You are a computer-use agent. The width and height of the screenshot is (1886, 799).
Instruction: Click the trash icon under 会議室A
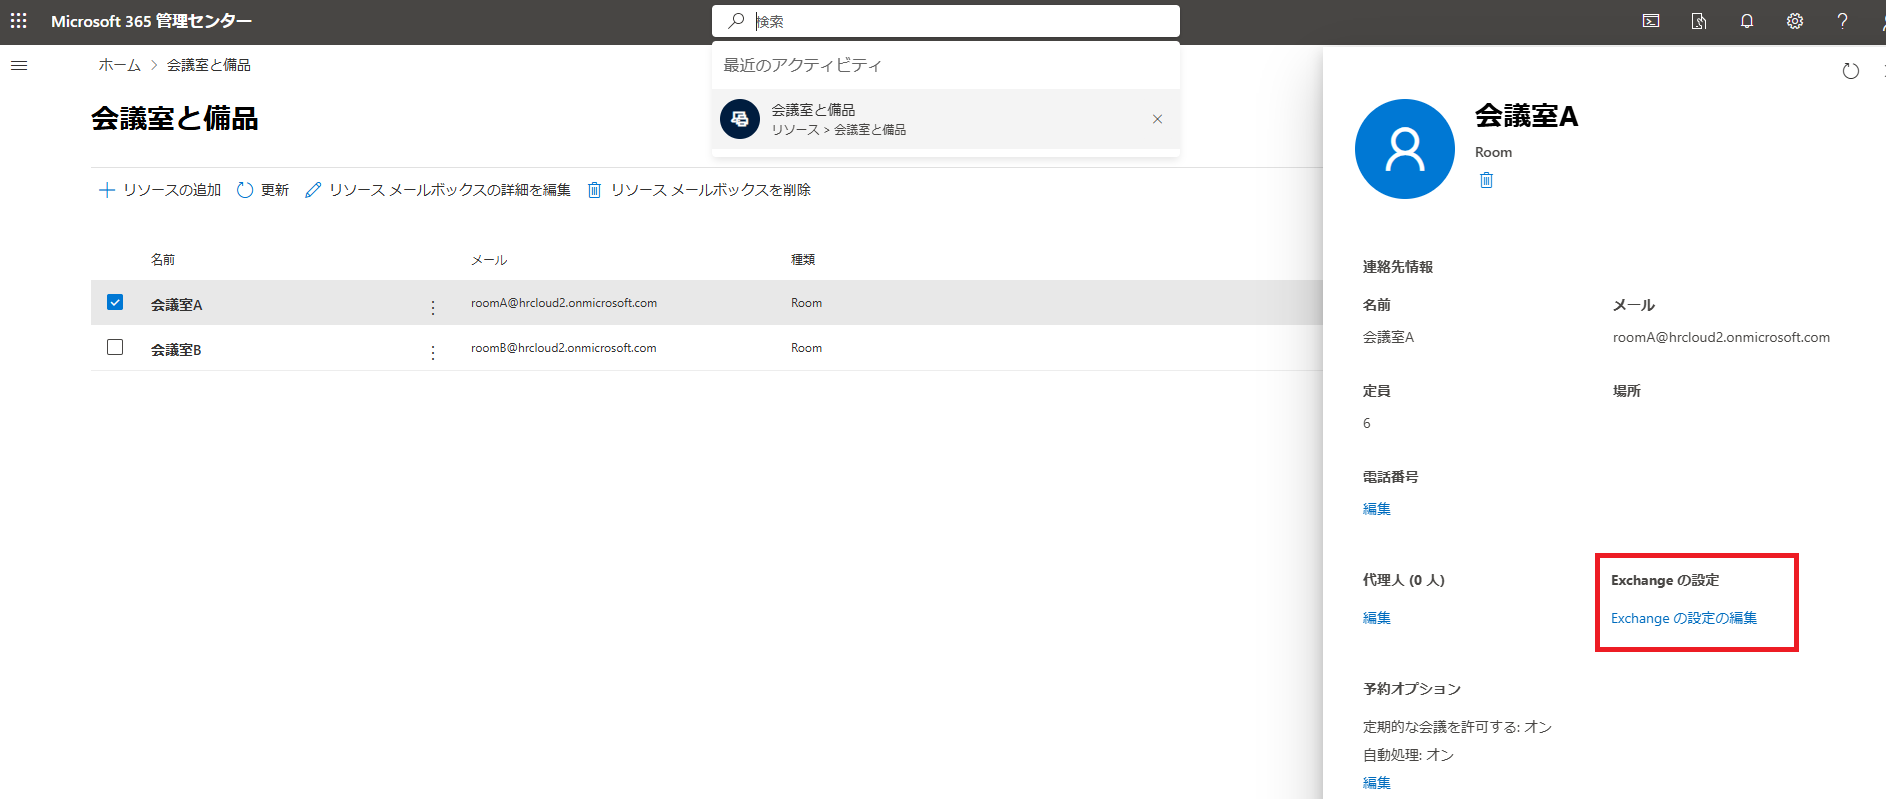click(1486, 180)
